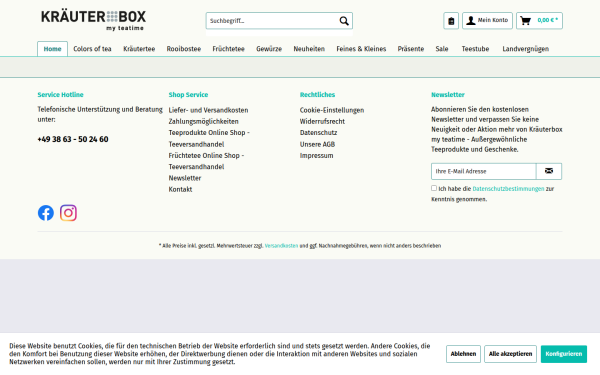Open cookie settings with Konfigurieren
Viewport: 600px width, 375px height.
pyautogui.click(x=564, y=354)
